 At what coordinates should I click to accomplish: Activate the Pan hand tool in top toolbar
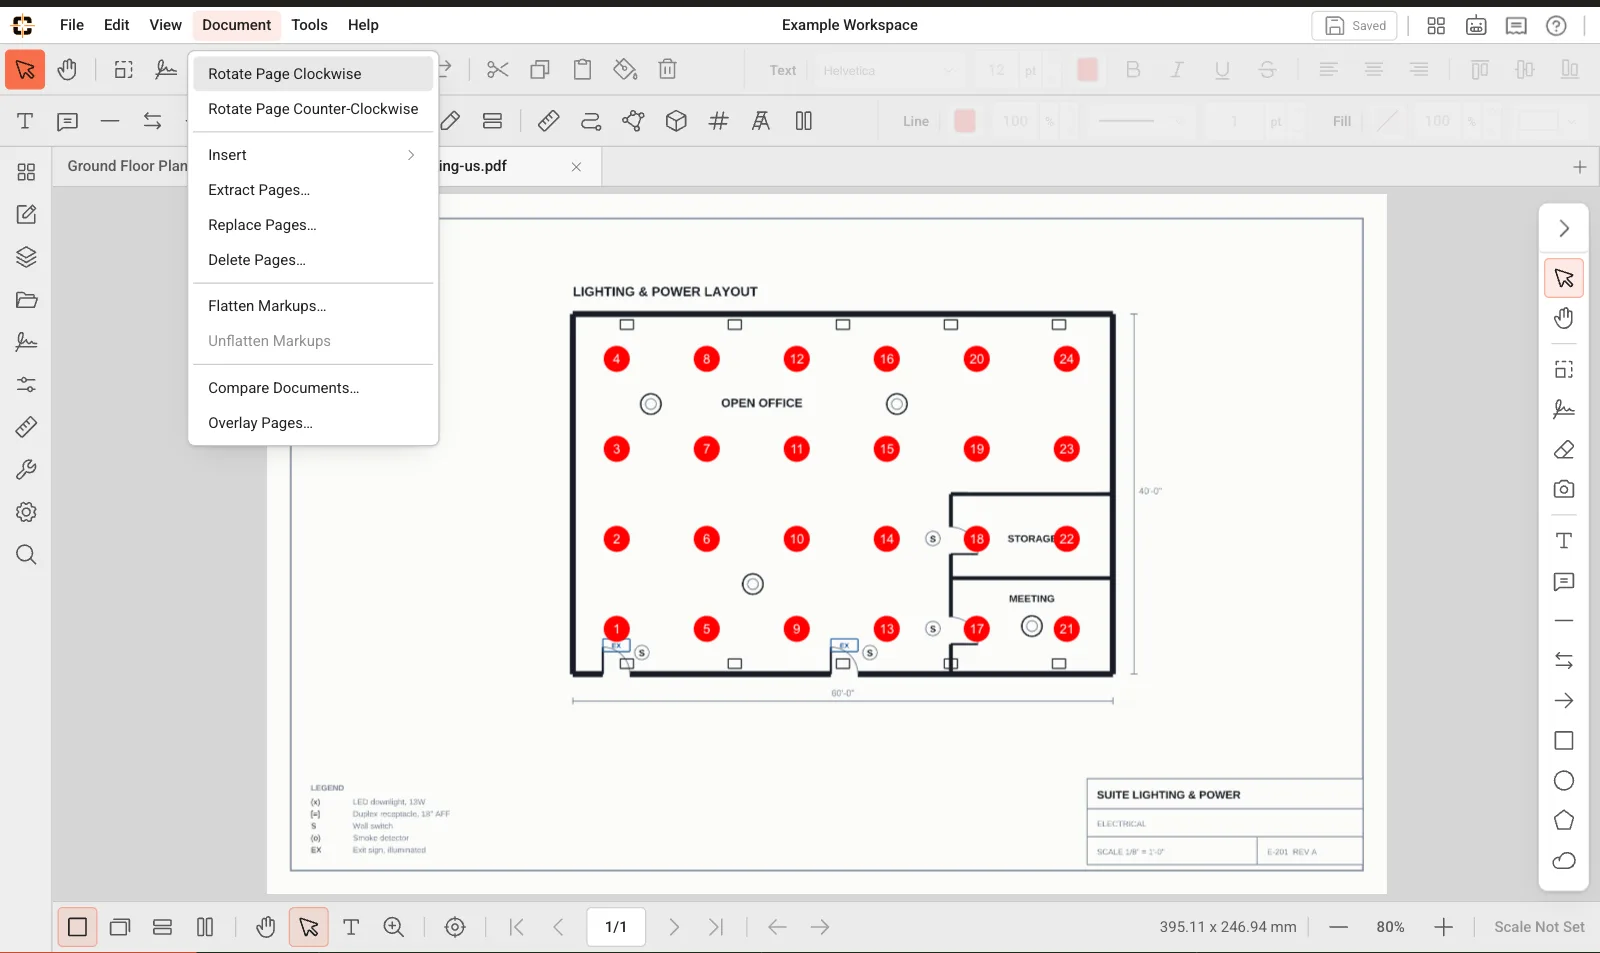click(67, 70)
